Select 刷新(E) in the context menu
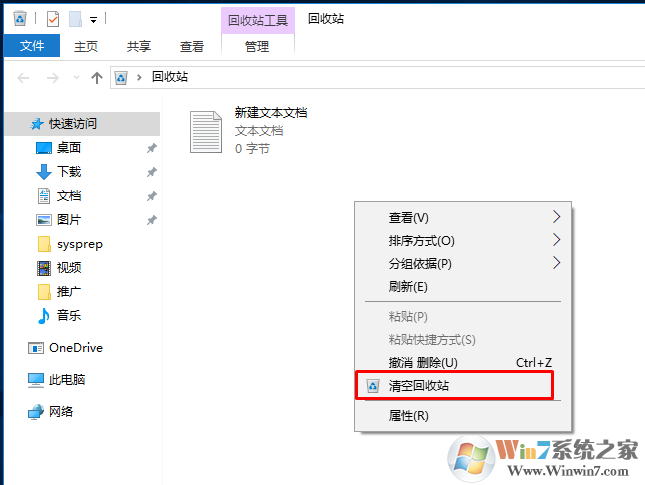This screenshot has height=485, width=645. (x=408, y=287)
